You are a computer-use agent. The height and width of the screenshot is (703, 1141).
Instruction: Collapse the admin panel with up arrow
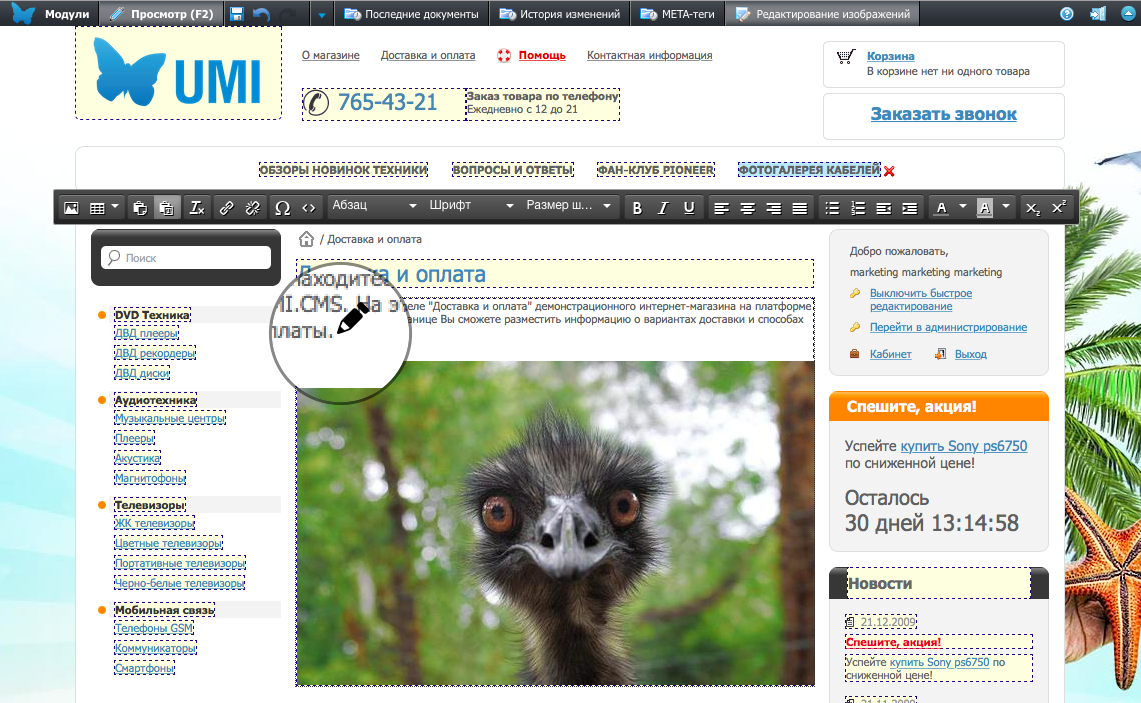tap(1128, 14)
